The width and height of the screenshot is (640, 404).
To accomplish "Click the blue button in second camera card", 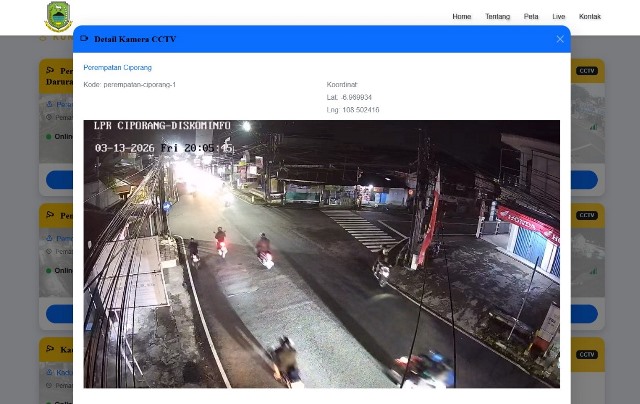I will tap(60, 313).
